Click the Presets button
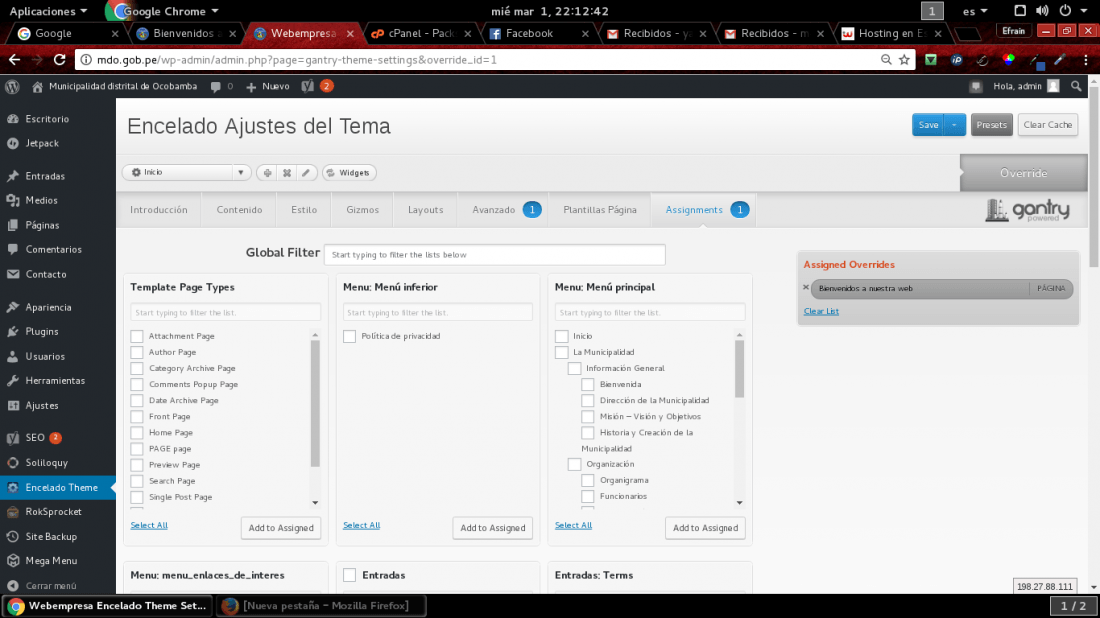1100x618 pixels. [x=991, y=125]
